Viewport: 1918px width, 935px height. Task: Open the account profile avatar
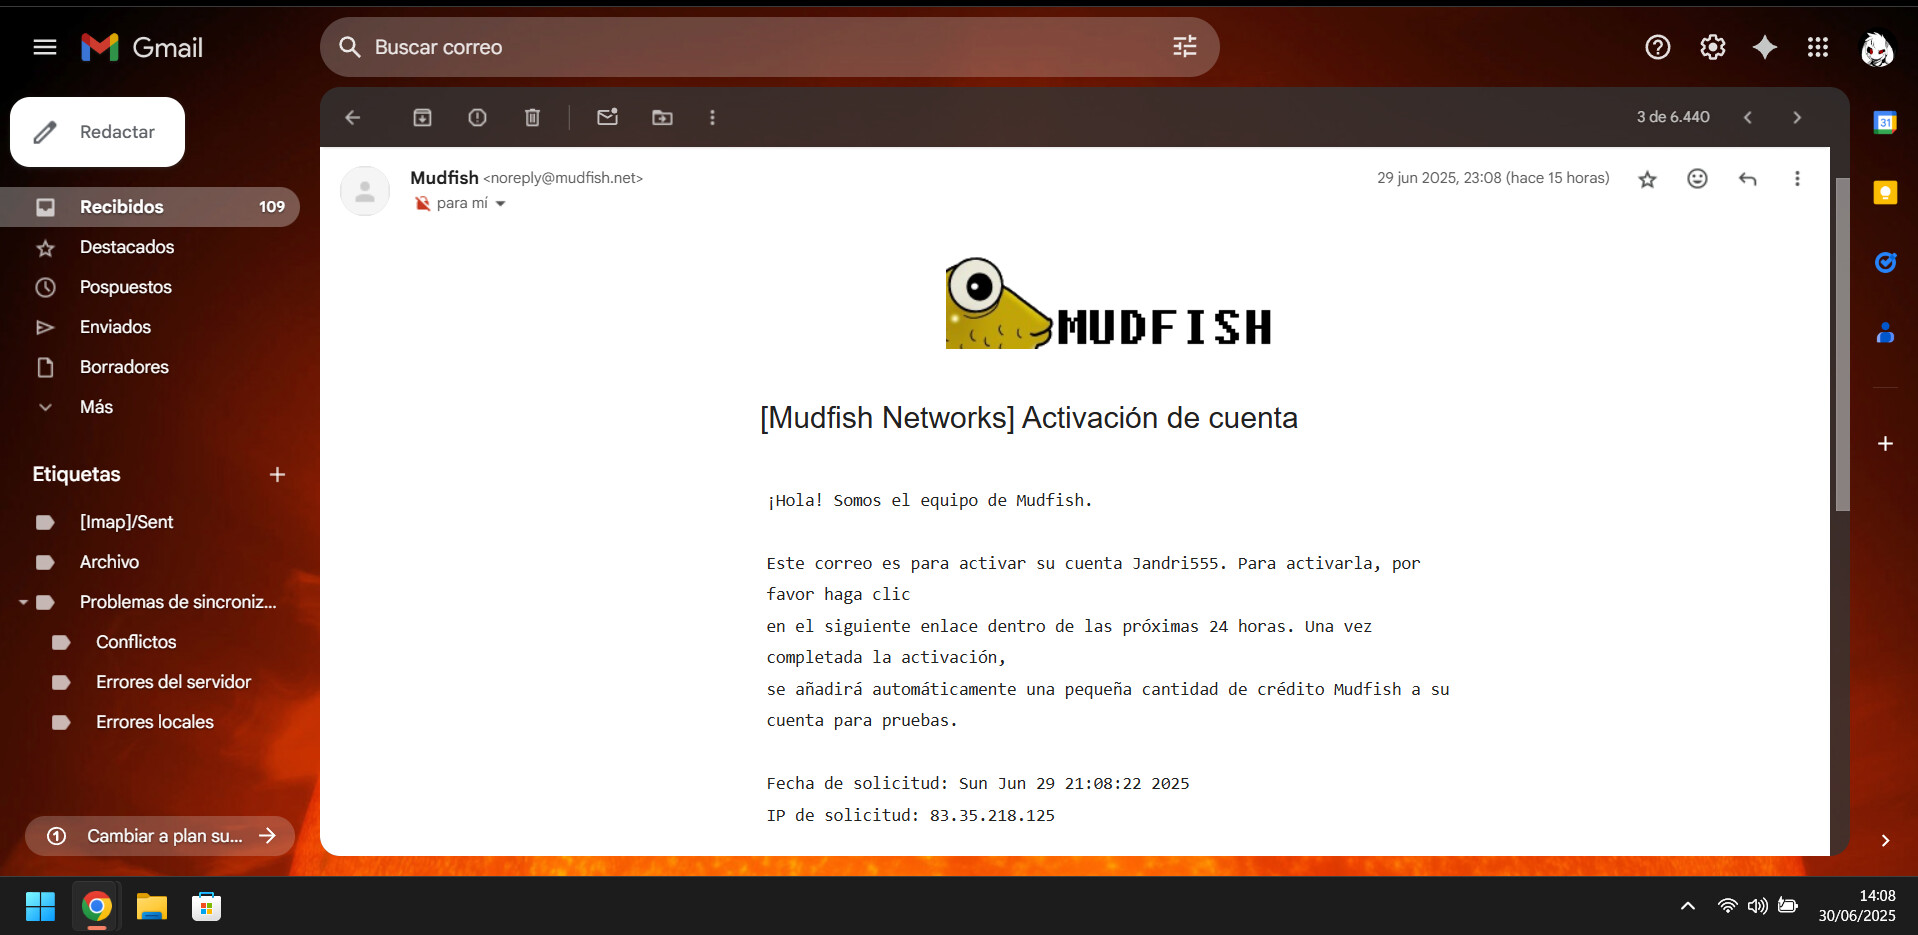[x=1877, y=48]
